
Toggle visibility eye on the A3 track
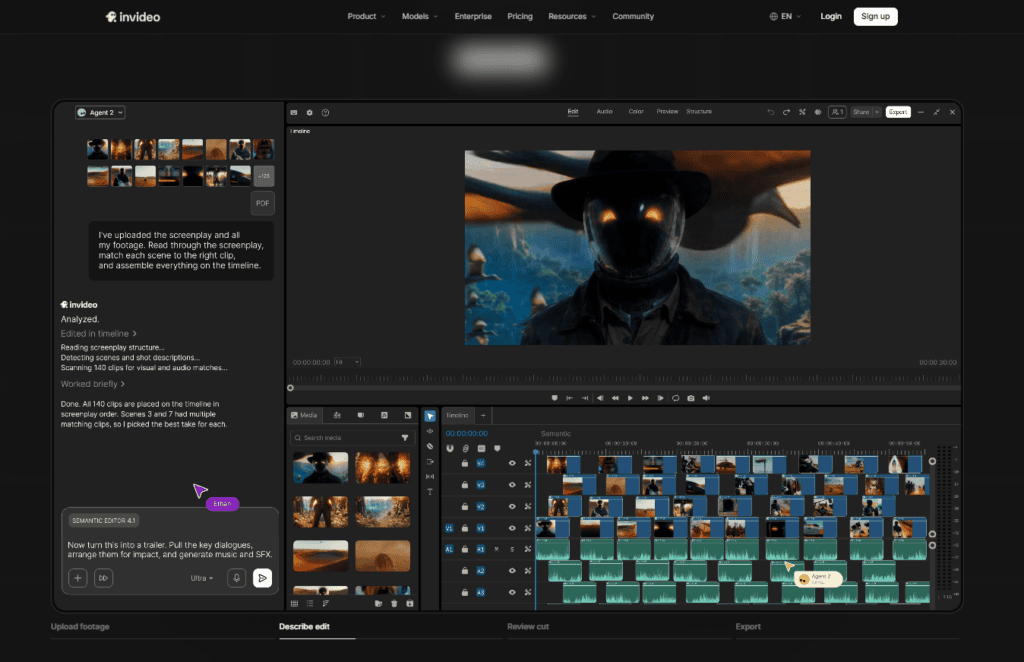pos(512,593)
